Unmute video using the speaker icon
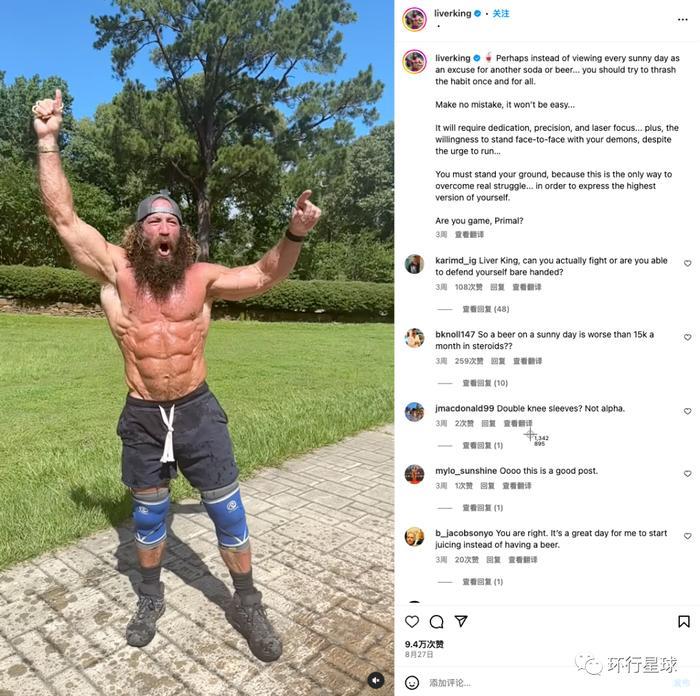 click(x=376, y=680)
